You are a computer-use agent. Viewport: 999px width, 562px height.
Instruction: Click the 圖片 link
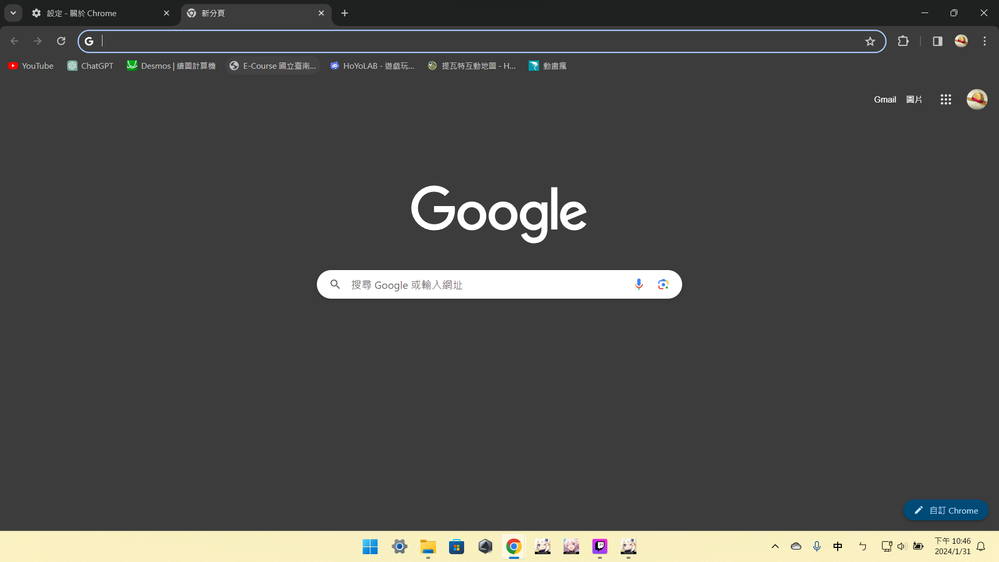point(914,99)
